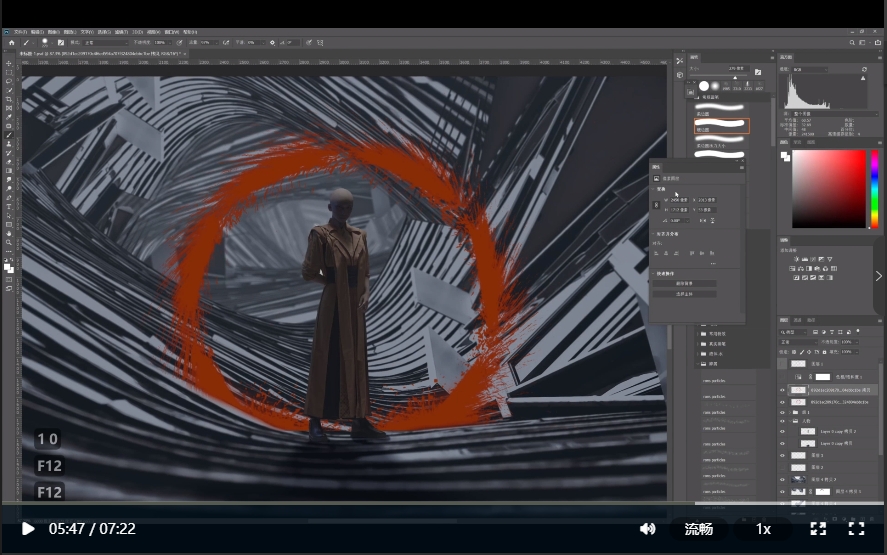Click the first quick action button in Properties
The width and height of the screenshot is (887, 555).
[684, 283]
